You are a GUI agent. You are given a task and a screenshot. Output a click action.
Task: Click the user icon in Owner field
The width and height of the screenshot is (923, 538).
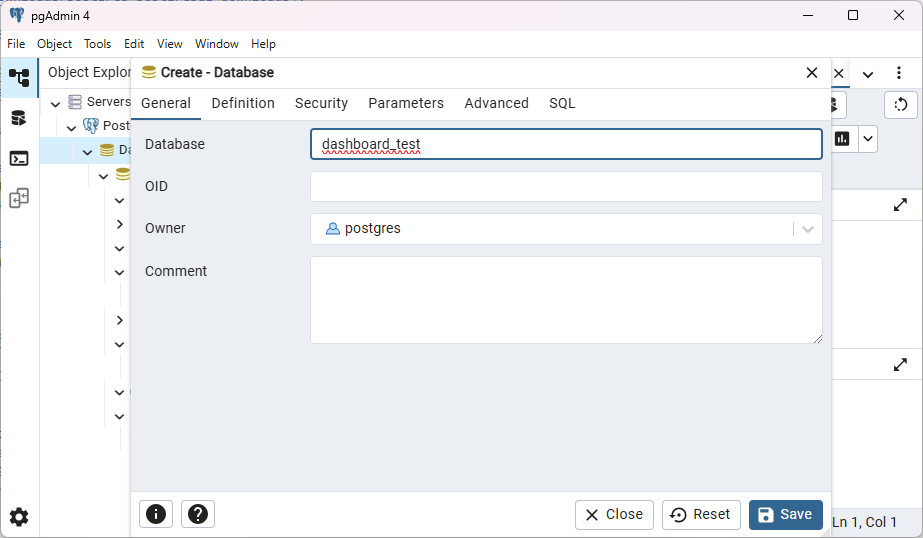pyautogui.click(x=333, y=228)
